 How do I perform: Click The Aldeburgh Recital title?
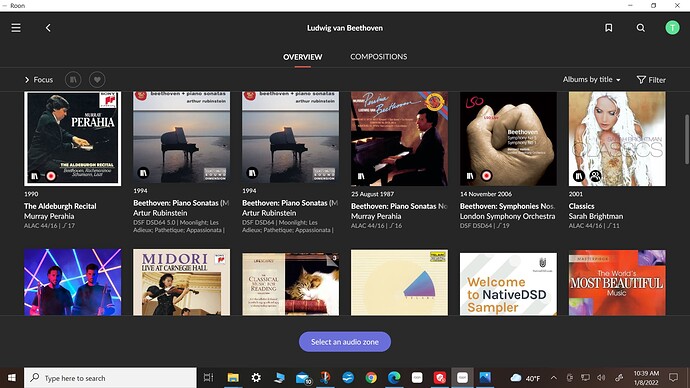click(x=60, y=206)
